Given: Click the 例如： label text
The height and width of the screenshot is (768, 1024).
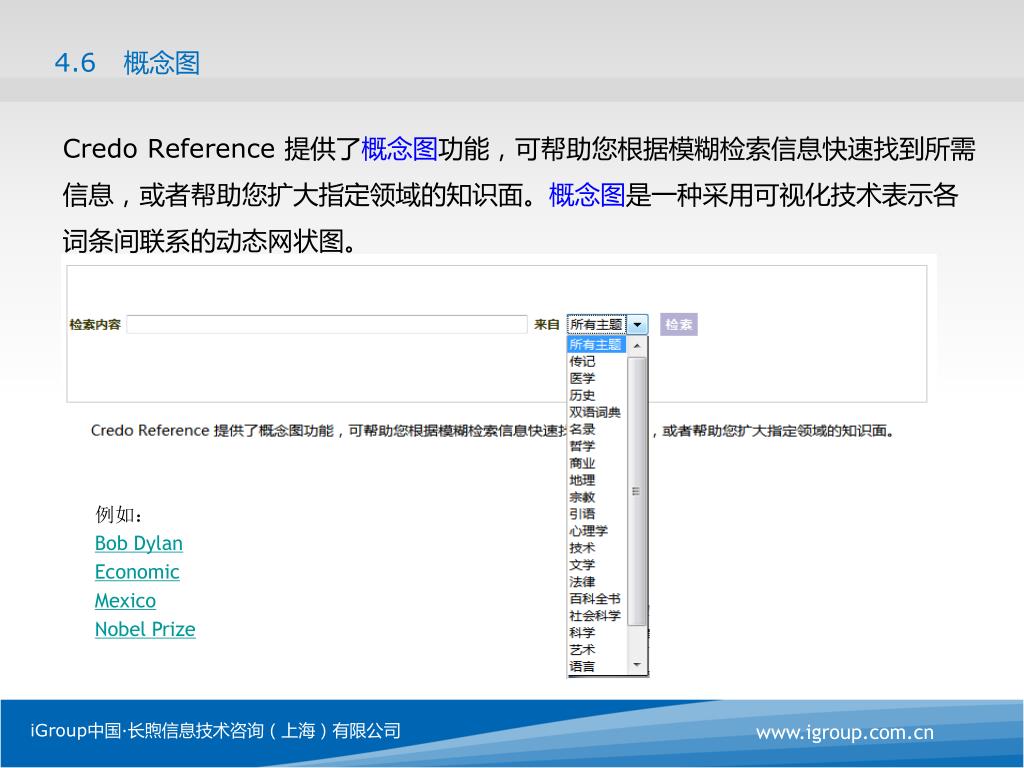Looking at the screenshot, I should (x=119, y=515).
